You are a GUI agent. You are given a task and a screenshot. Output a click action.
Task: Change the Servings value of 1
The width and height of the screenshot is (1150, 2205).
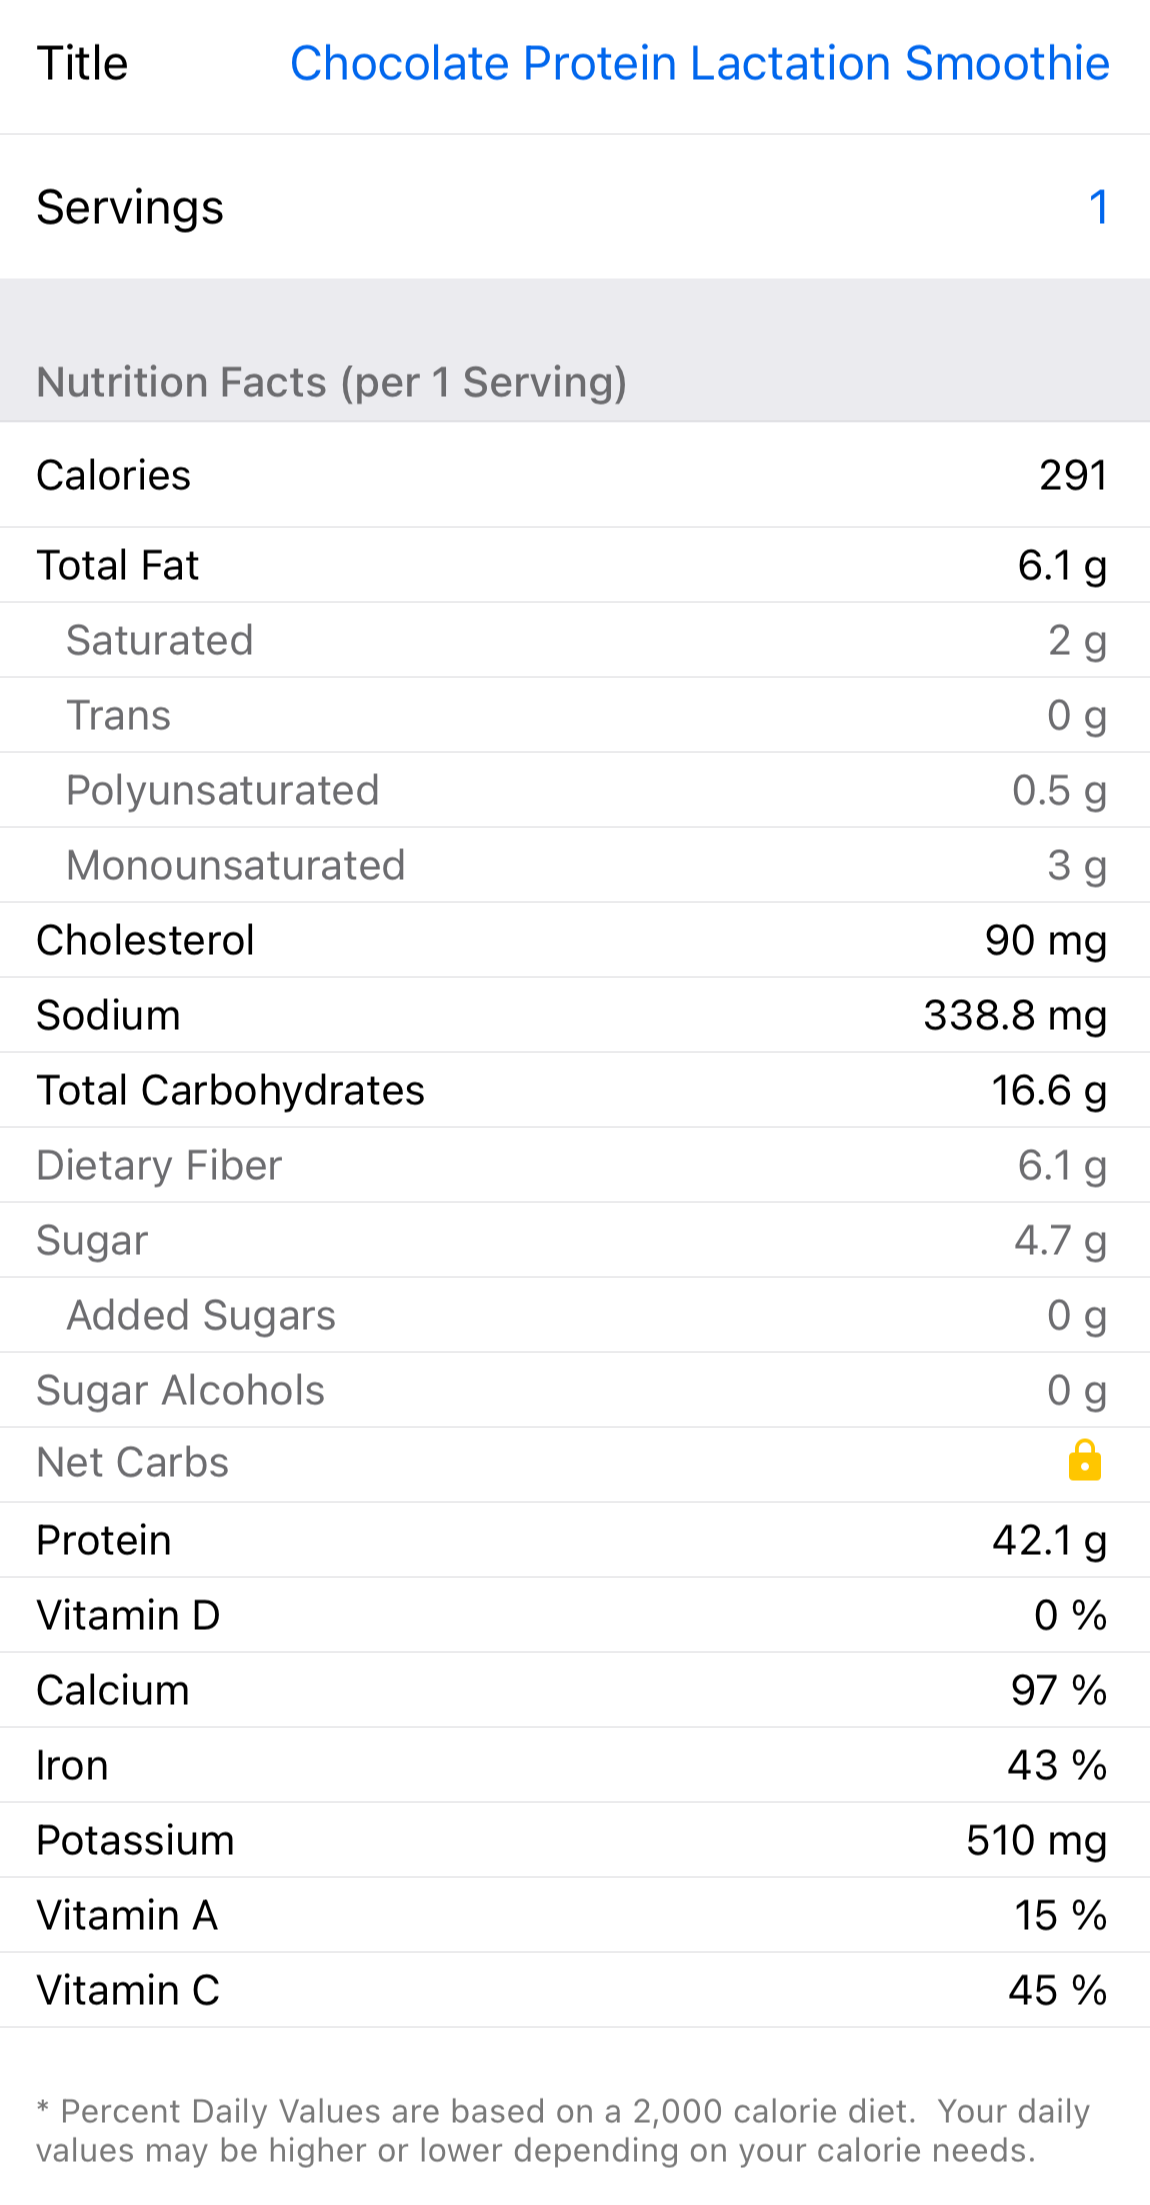click(x=1097, y=208)
